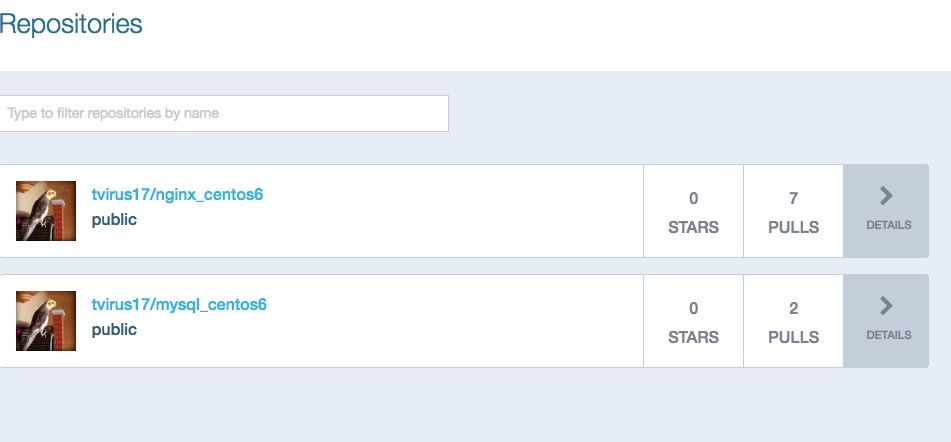The height and width of the screenshot is (442, 951).
Task: Click the public label under mysql_centos6
Action: point(114,329)
